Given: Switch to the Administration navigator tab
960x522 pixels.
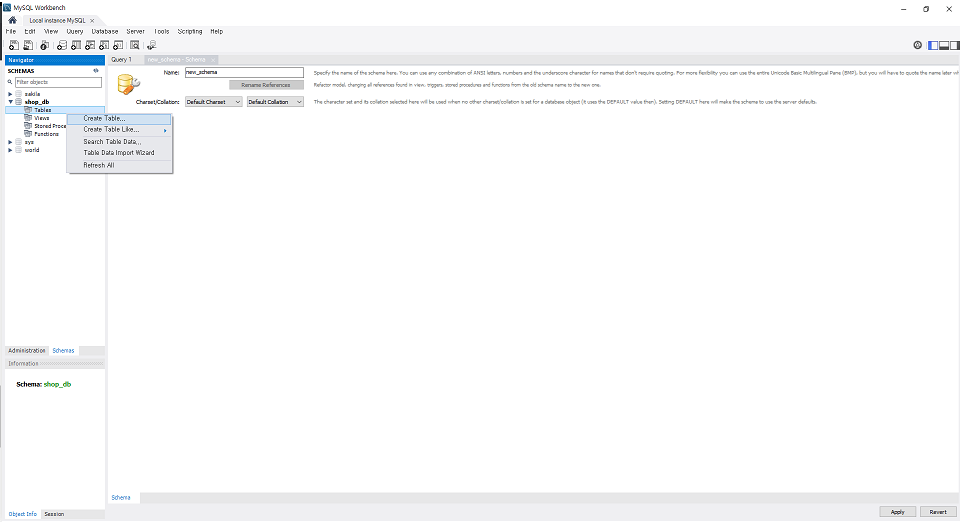Looking at the screenshot, I should [27, 351].
